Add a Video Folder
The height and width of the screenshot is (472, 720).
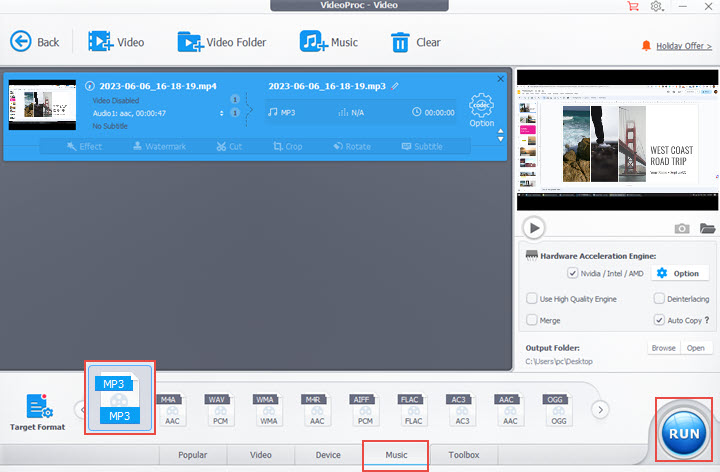[221, 42]
